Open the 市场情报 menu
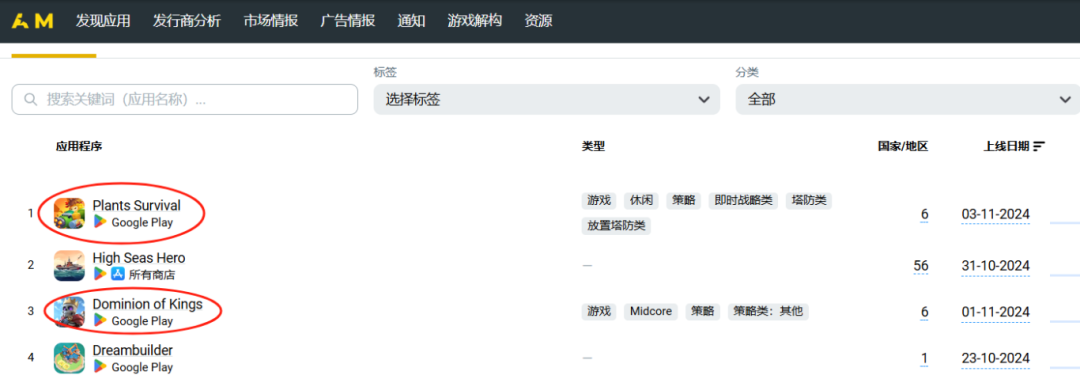This screenshot has height=379, width=1080. tap(271, 21)
